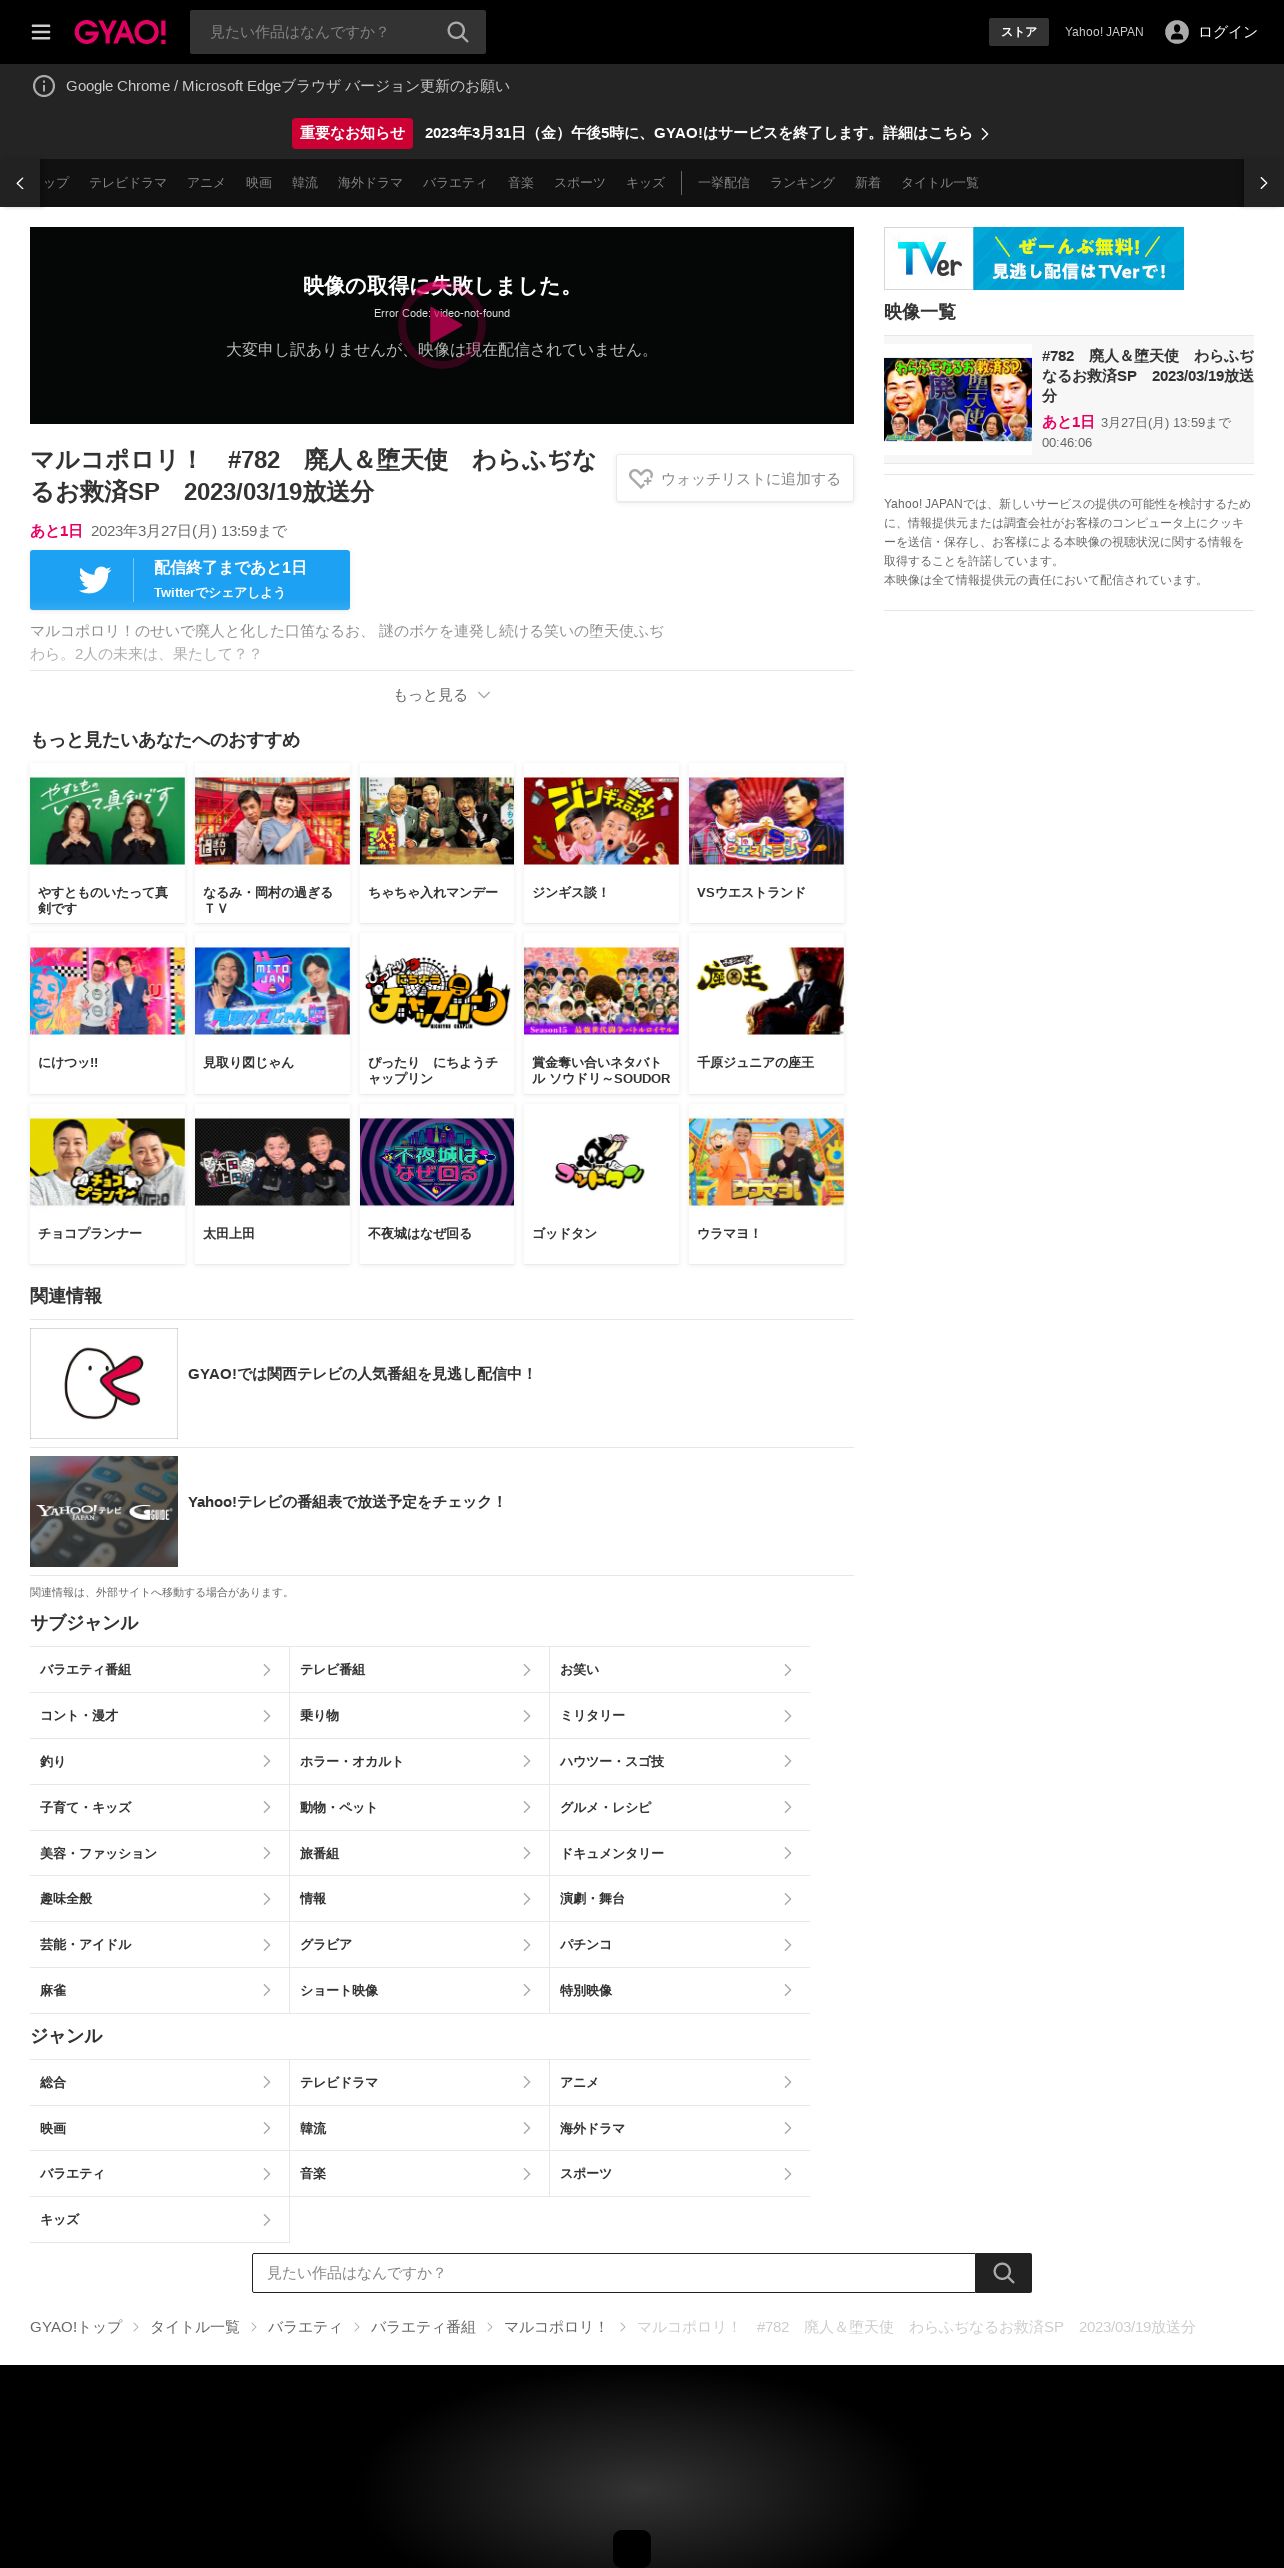Open #782 episode thumbnail in 映像一覧

point(958,400)
